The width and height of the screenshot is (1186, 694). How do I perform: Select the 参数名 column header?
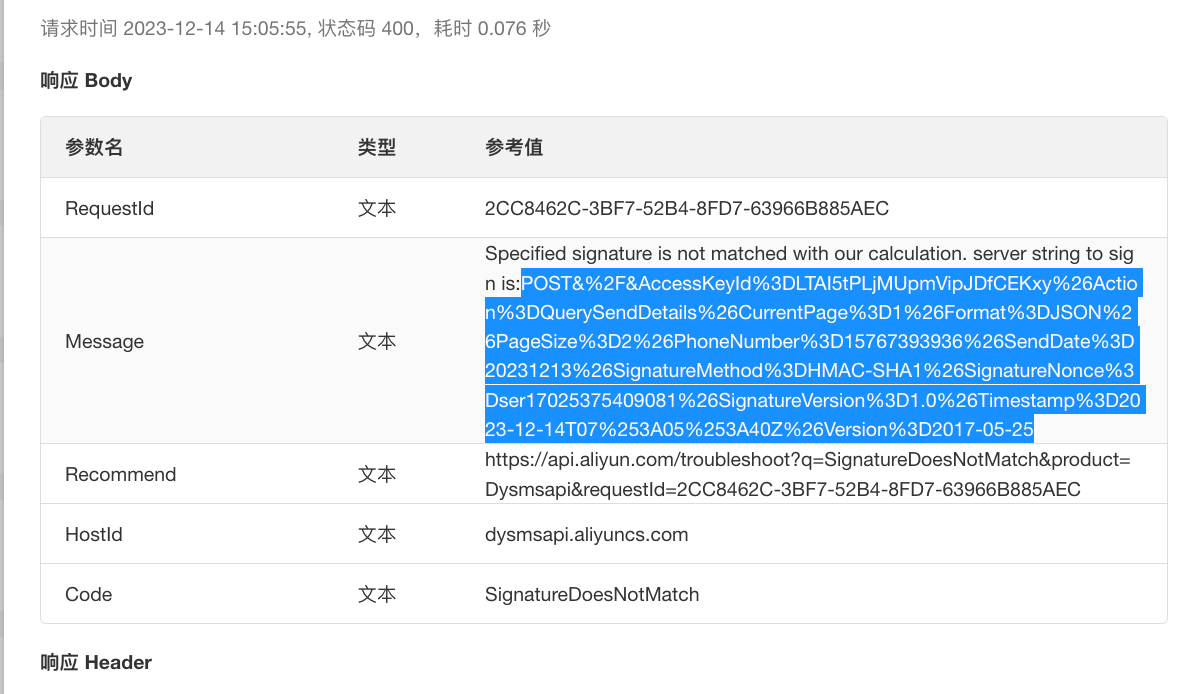point(94,148)
